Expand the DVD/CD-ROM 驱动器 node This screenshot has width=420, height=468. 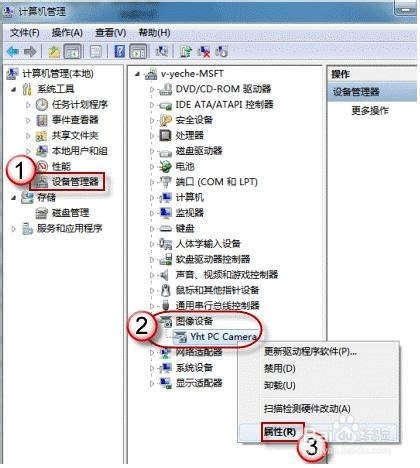152,89
